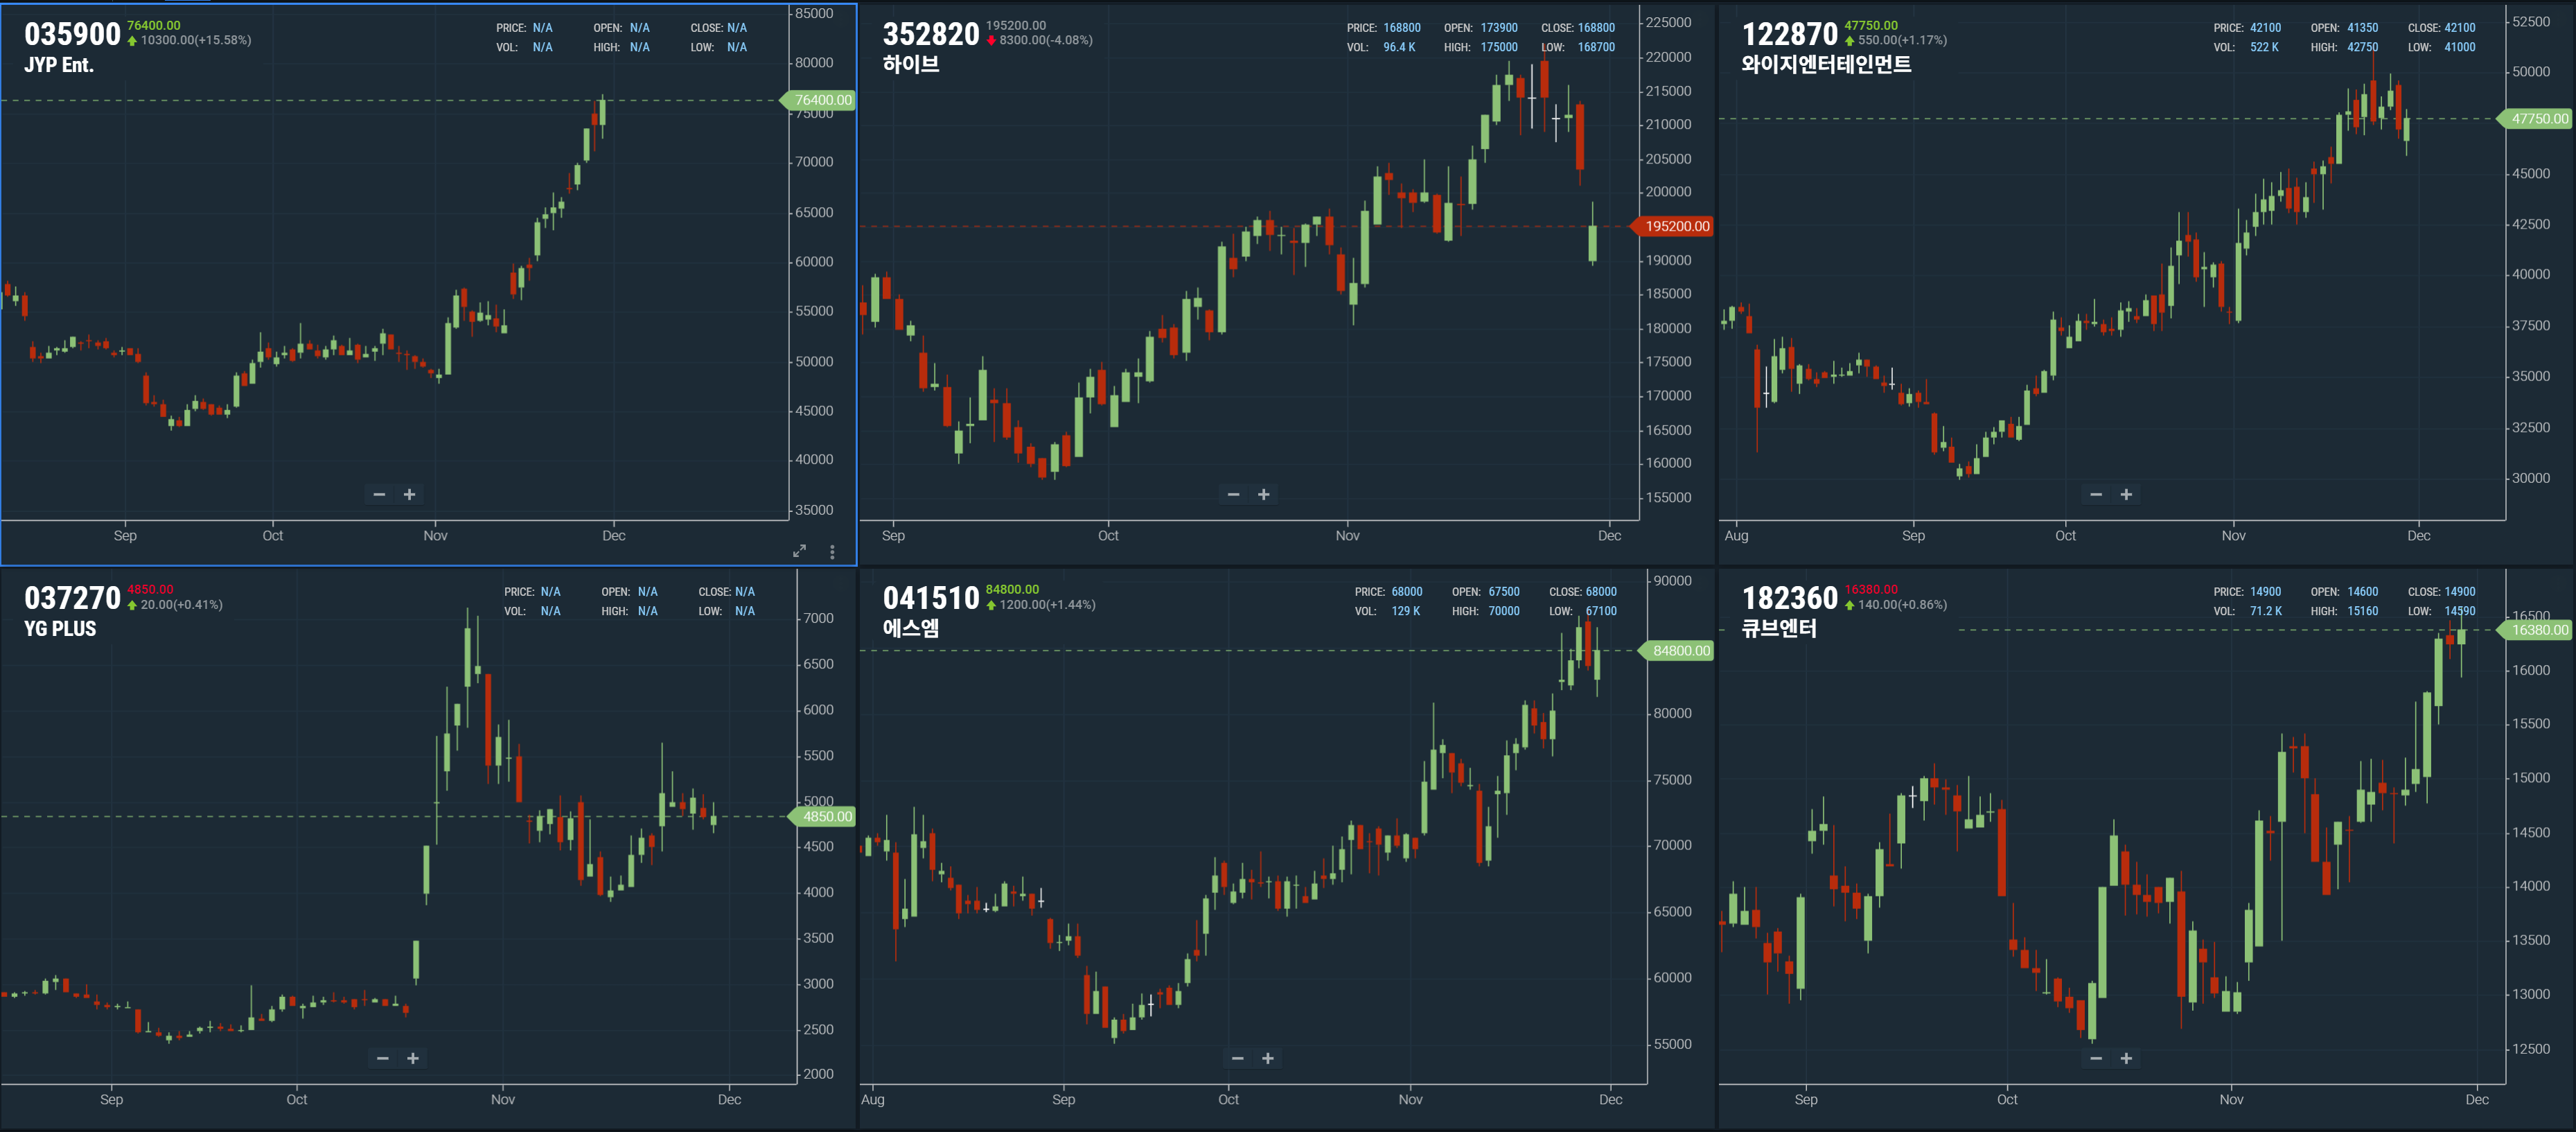Image resolution: width=2576 pixels, height=1132 pixels.
Task: Zoom in on the 352820 하이브 chart
Action: (x=1263, y=494)
